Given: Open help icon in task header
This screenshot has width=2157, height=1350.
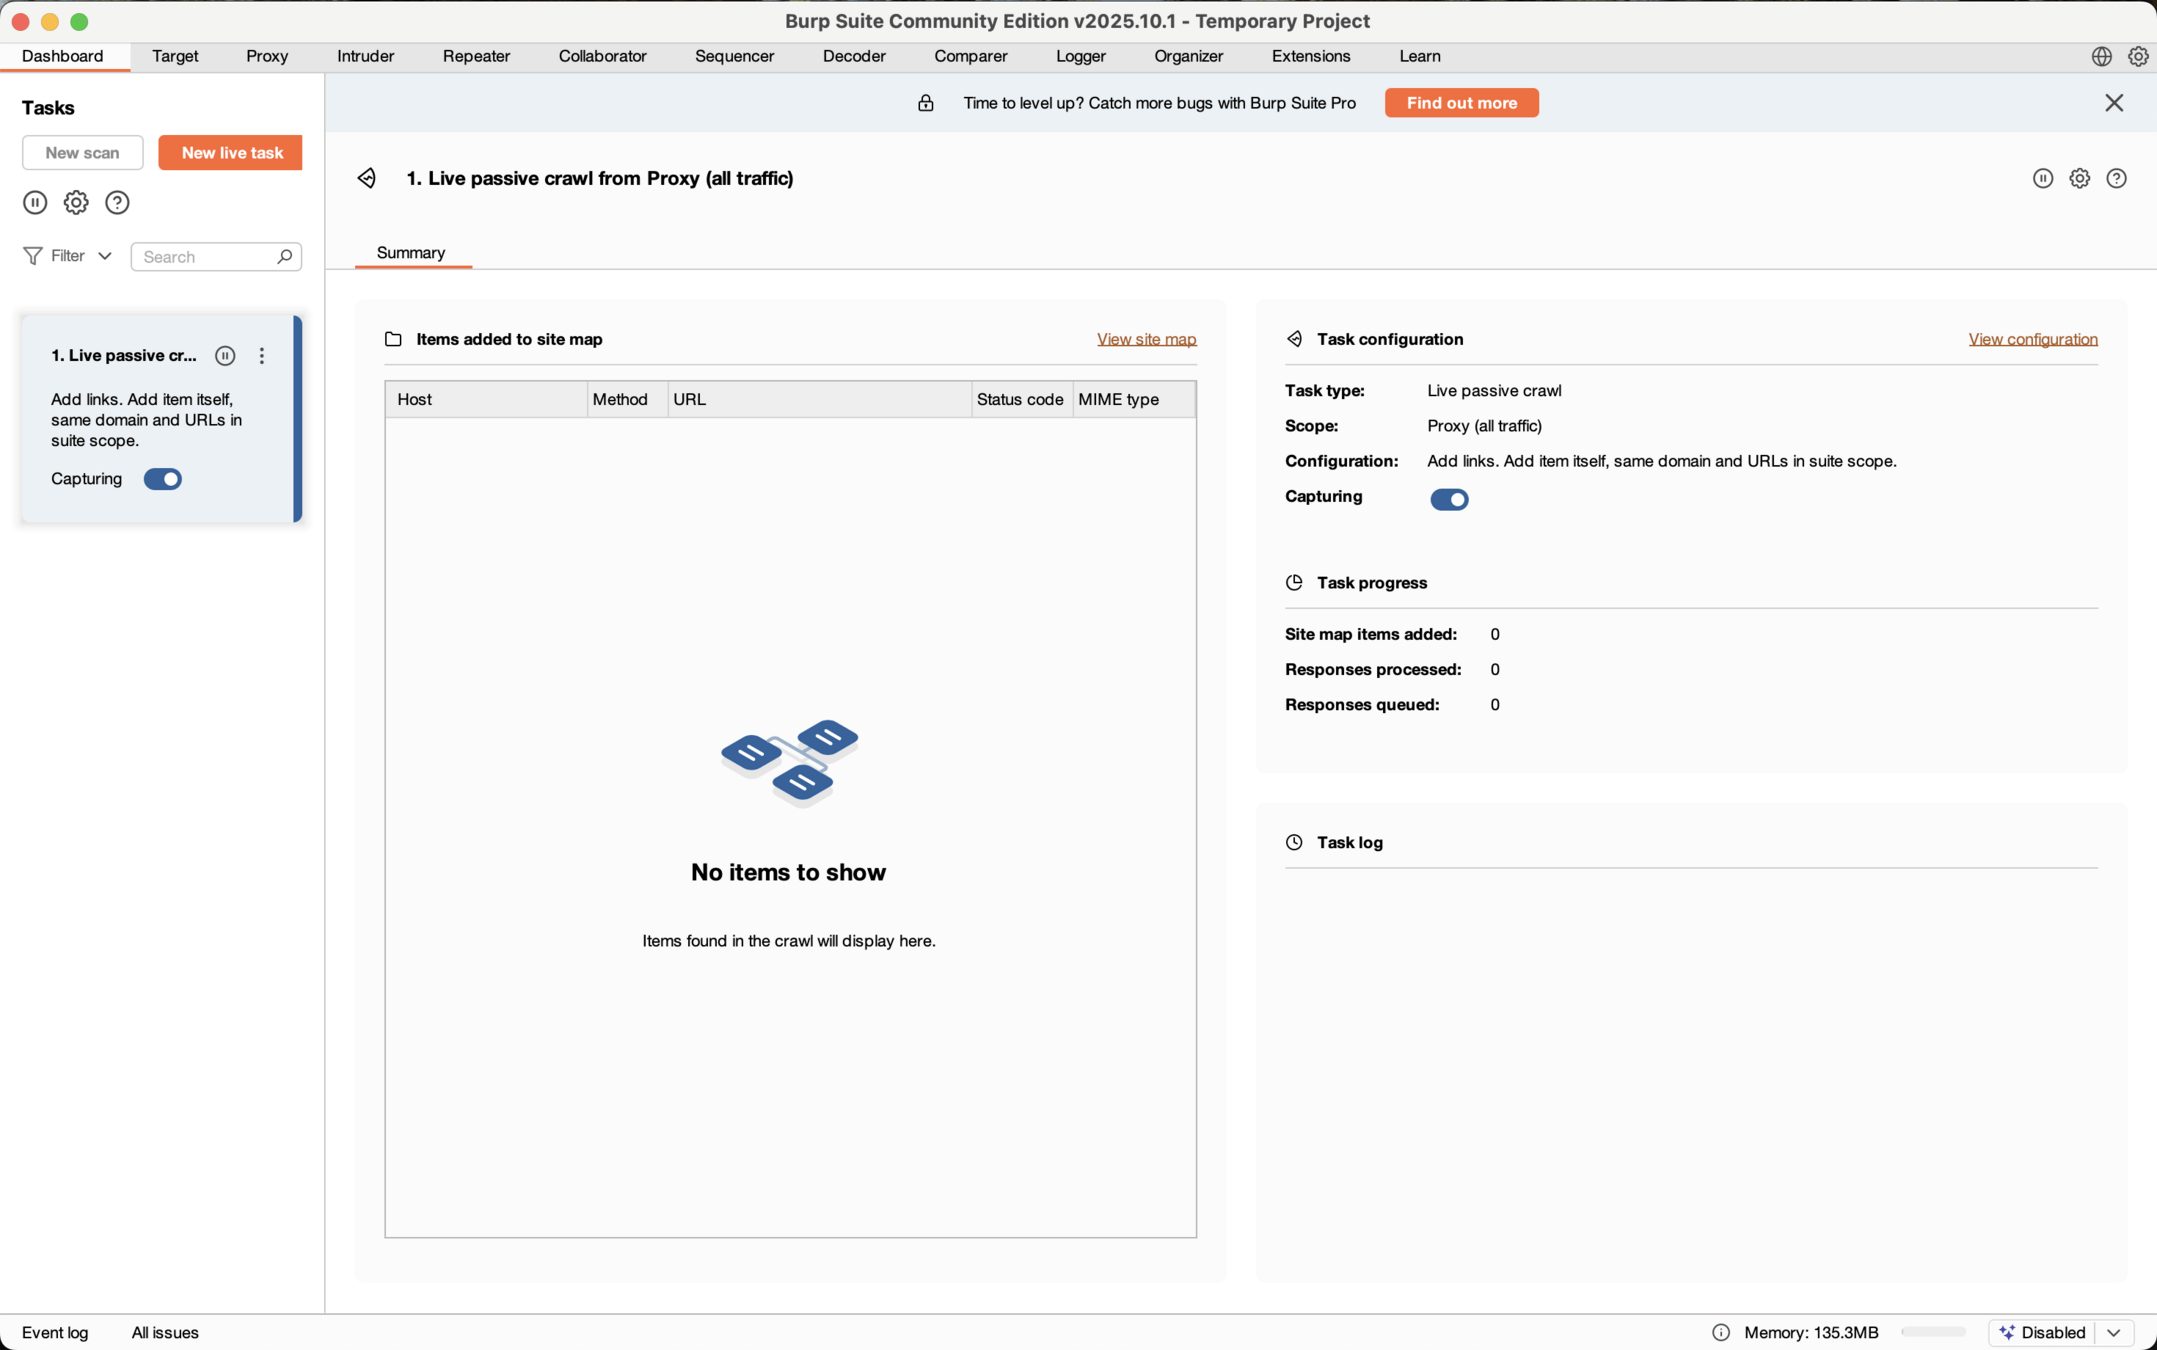Looking at the screenshot, I should point(2116,178).
